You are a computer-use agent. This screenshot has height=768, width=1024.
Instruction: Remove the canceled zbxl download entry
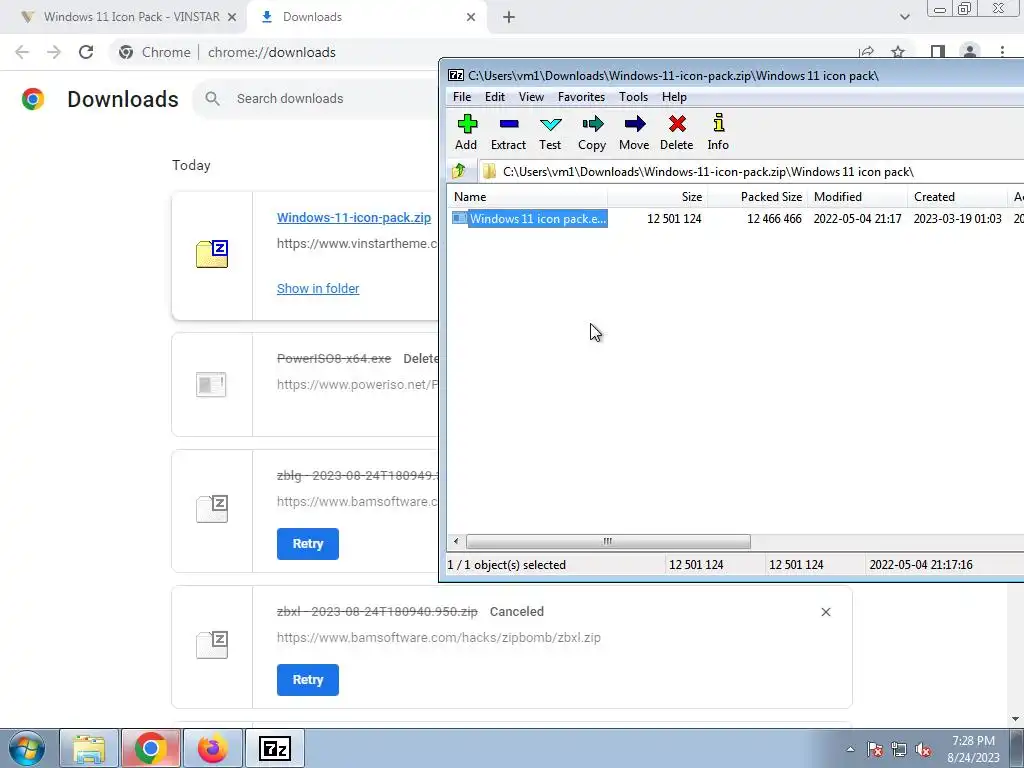pos(825,612)
